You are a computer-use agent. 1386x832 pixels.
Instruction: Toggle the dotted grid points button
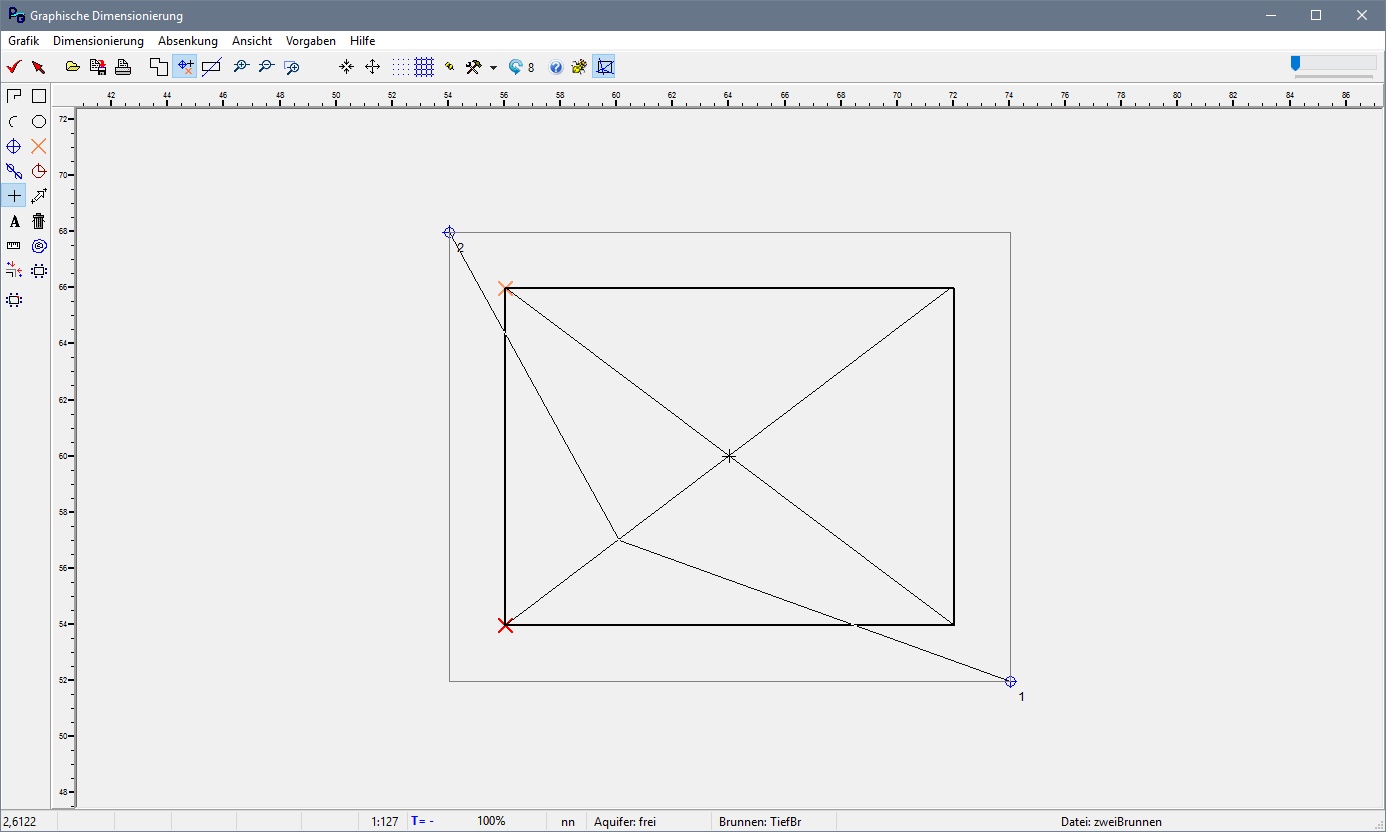400,67
